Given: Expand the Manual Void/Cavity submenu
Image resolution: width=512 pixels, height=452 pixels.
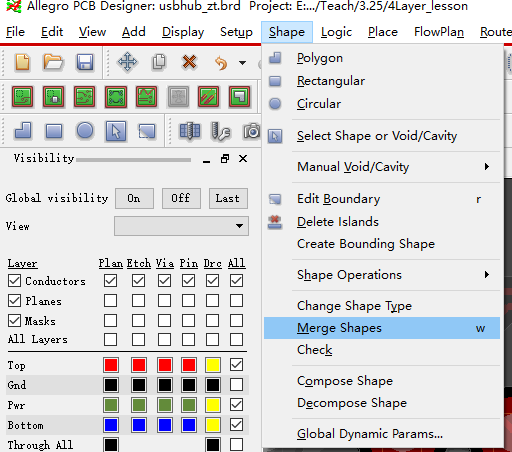Looking at the screenshot, I should tap(382, 167).
